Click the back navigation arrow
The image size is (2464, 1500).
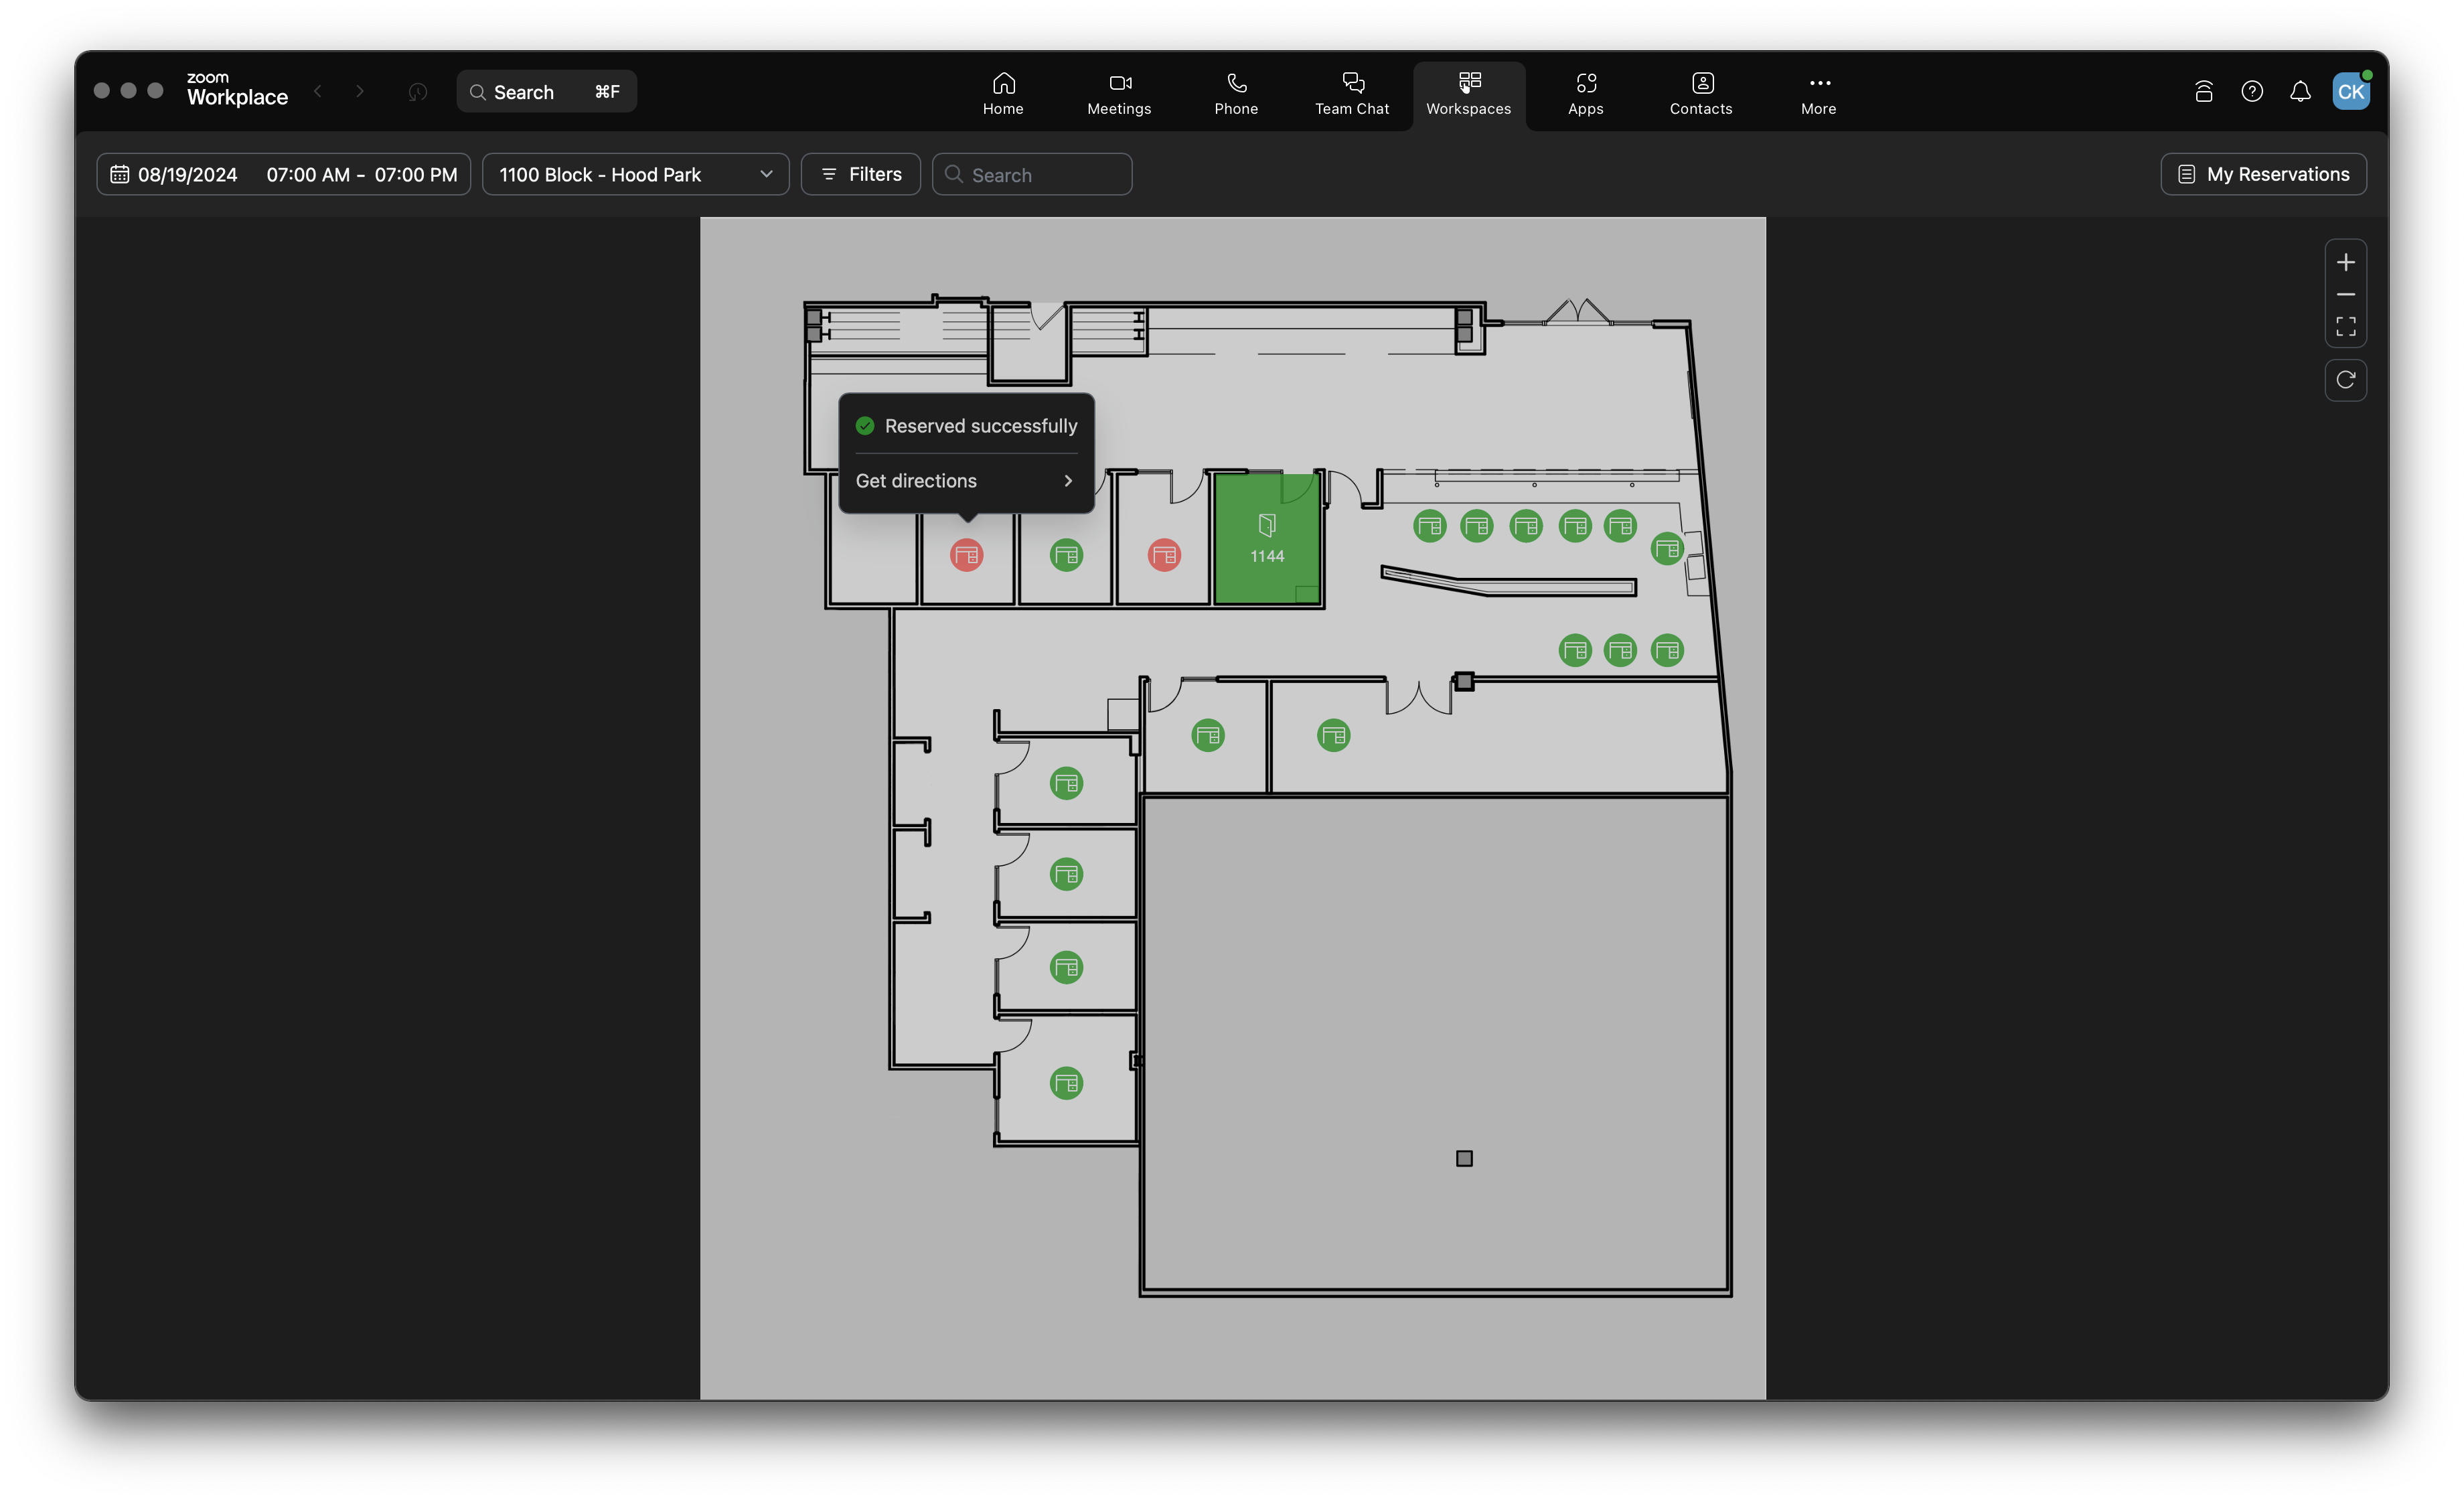click(318, 92)
